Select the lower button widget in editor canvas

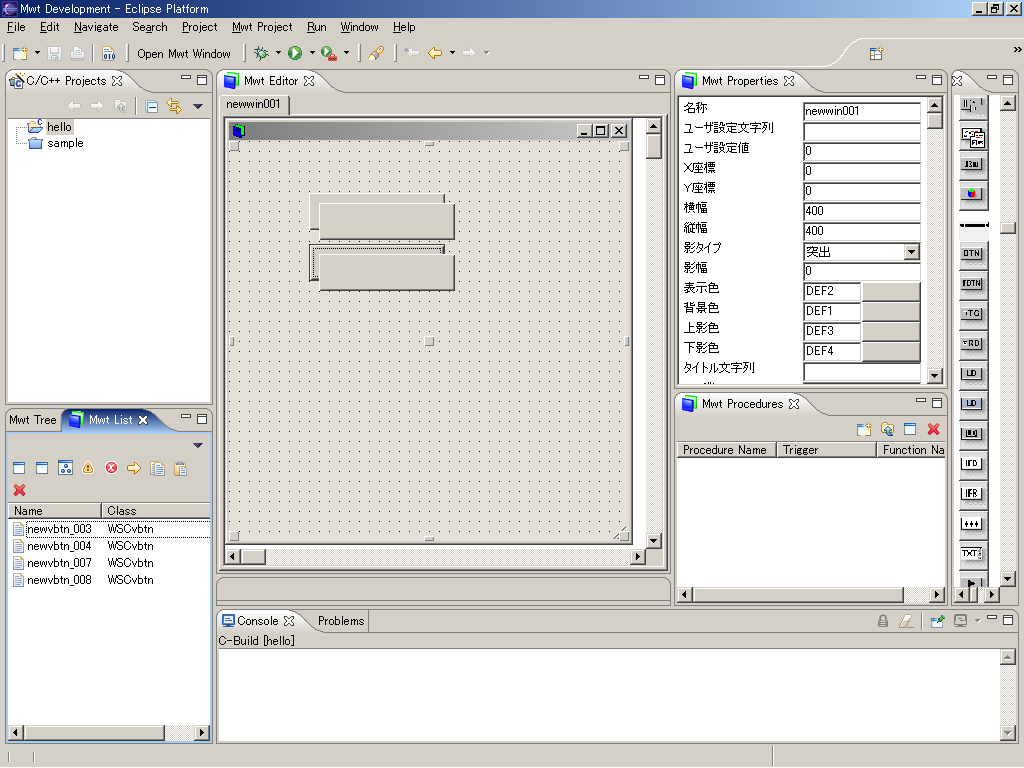(387, 272)
